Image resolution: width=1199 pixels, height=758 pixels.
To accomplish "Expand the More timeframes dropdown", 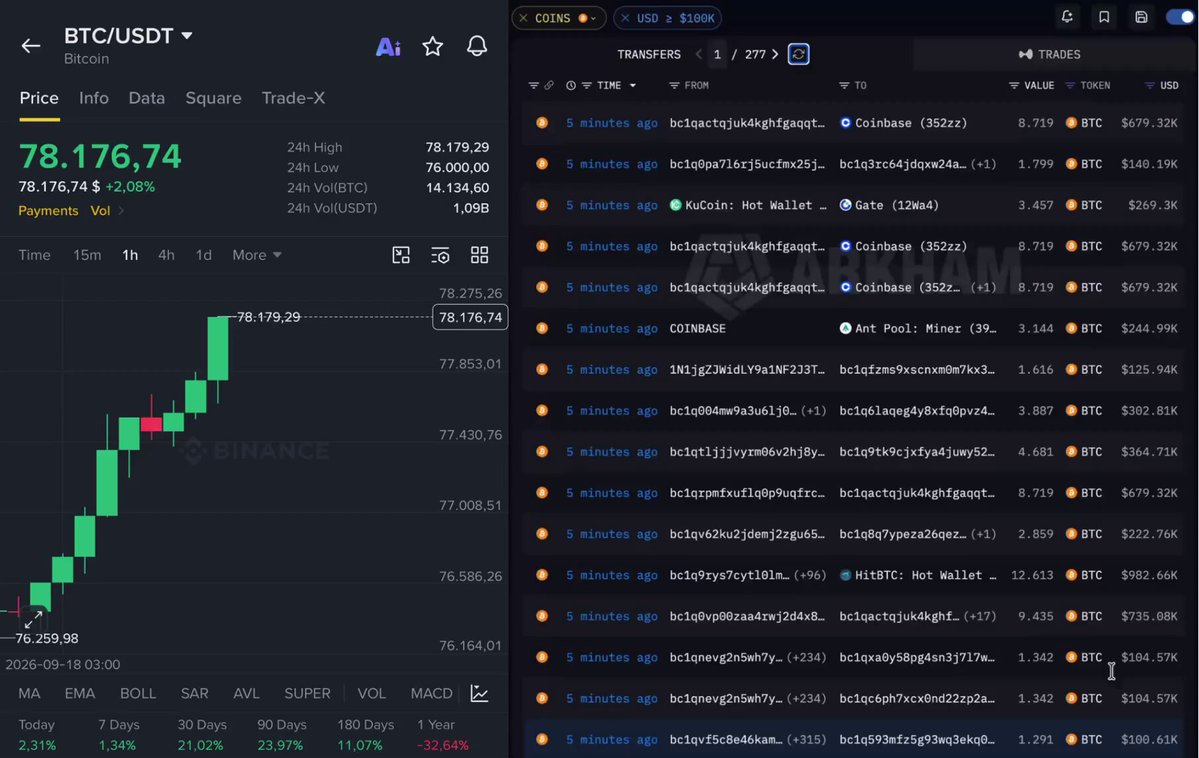I will pos(257,255).
